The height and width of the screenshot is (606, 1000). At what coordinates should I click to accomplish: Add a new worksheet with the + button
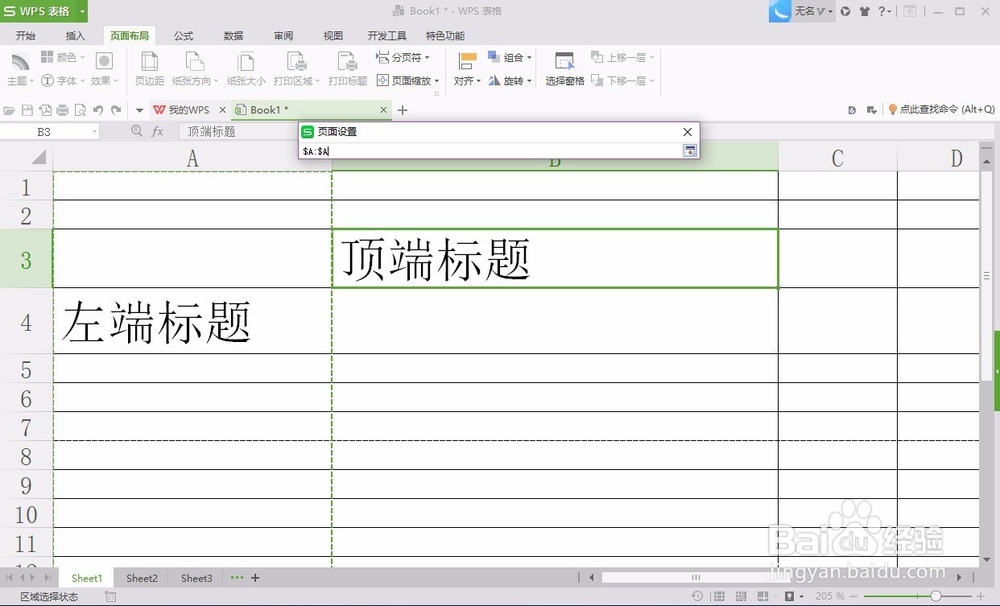[x=256, y=578]
